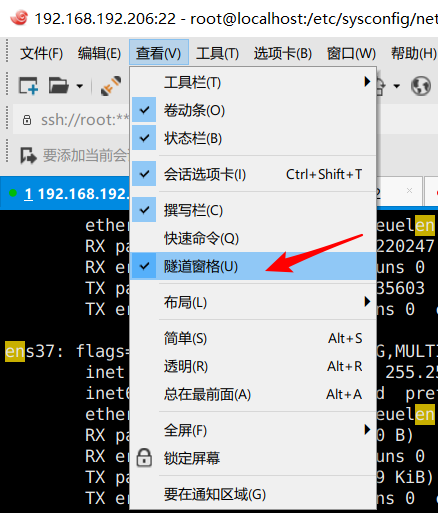Click the Xshell app logo icon
The height and width of the screenshot is (513, 438).
tap(19, 18)
